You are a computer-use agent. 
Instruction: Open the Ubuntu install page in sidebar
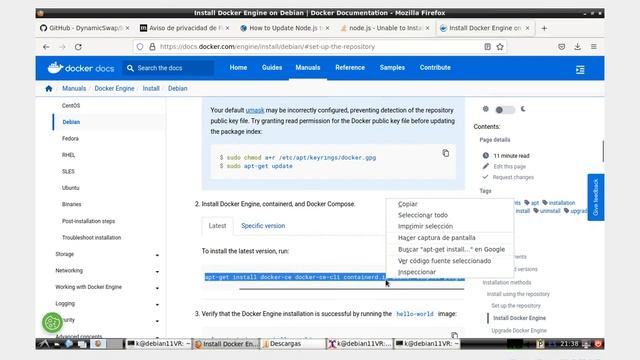71,188
